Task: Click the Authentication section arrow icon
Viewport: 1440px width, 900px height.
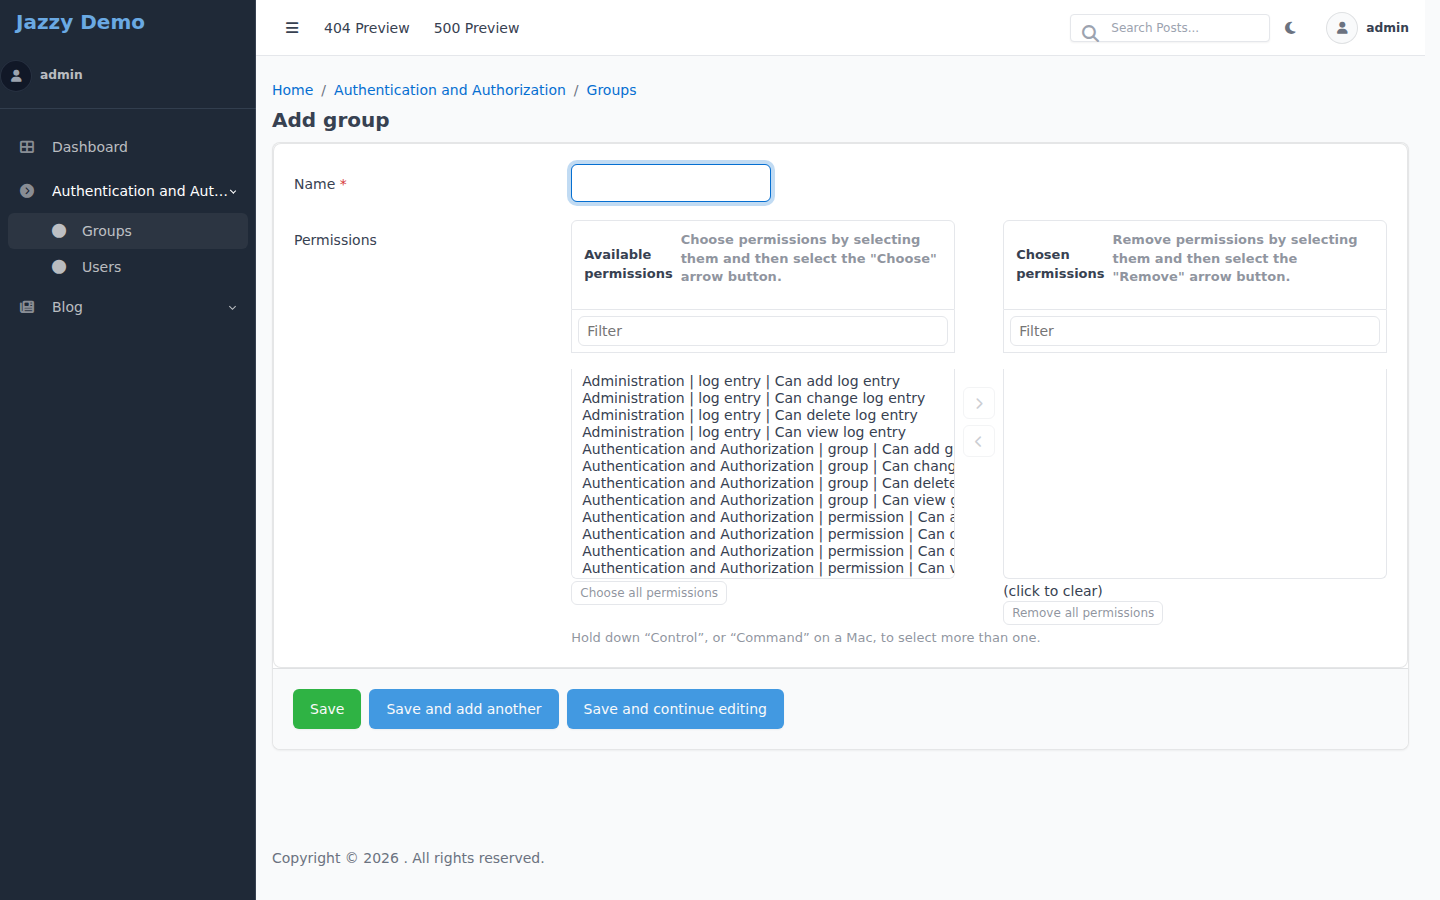Action: pos(27,191)
